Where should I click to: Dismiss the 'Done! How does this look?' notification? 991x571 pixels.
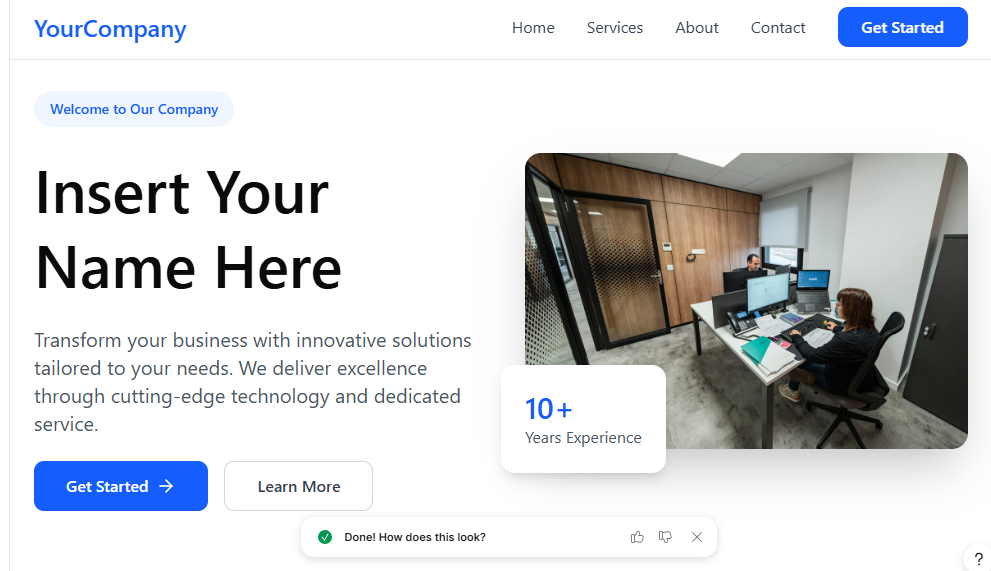[696, 537]
